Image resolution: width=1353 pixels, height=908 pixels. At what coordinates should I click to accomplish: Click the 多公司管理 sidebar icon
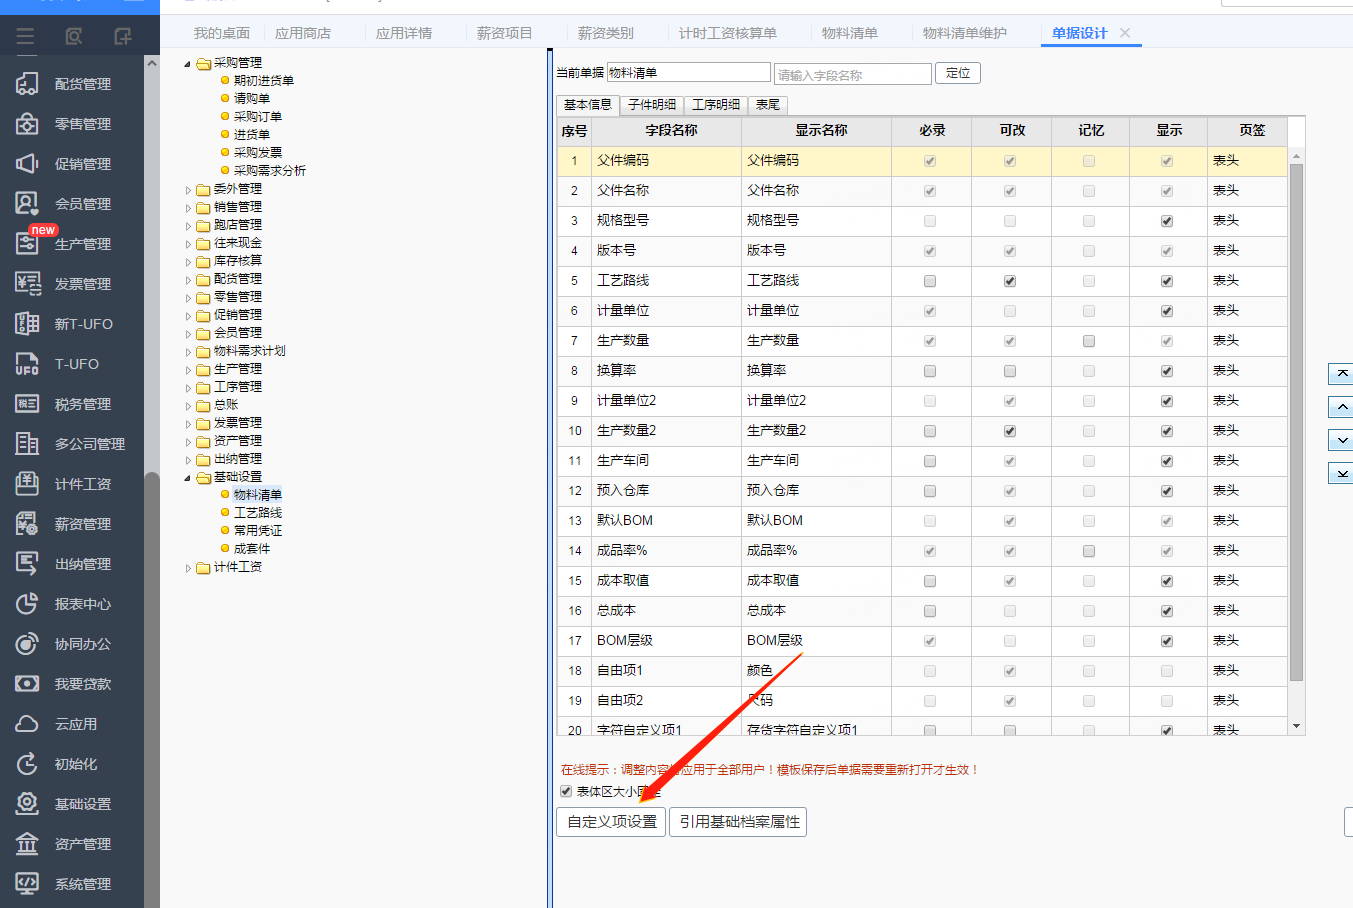click(x=27, y=444)
